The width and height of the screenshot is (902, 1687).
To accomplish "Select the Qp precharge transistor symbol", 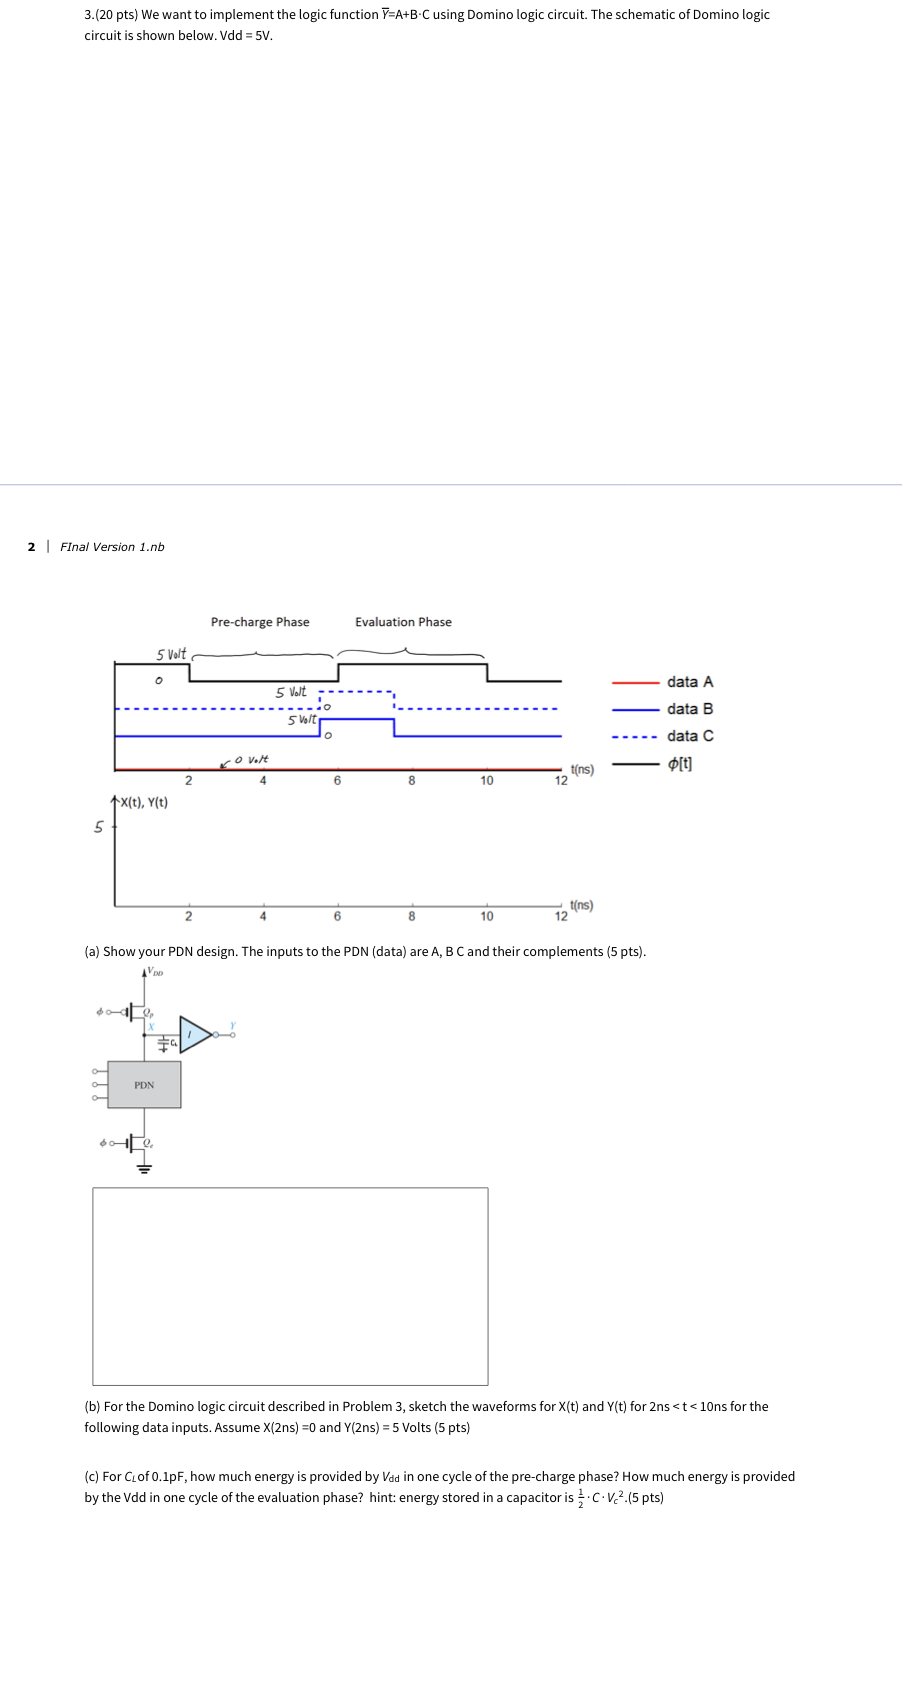I will pos(134,1011).
